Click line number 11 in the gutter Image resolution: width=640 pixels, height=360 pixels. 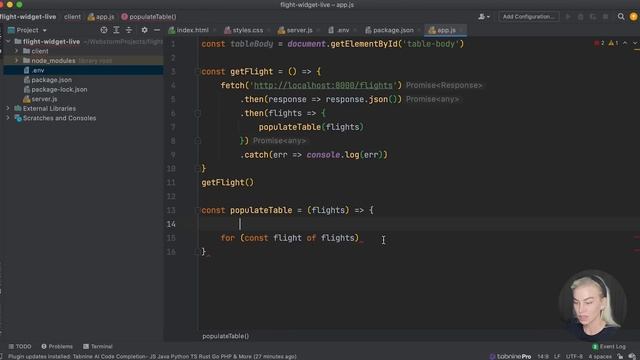click(171, 182)
